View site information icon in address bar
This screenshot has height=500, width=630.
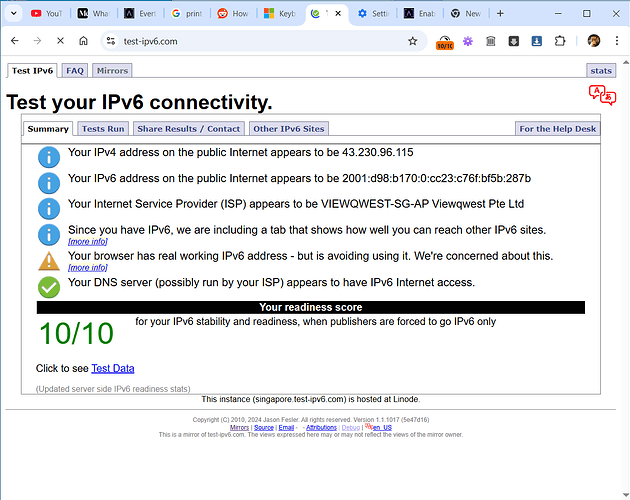coord(109,41)
